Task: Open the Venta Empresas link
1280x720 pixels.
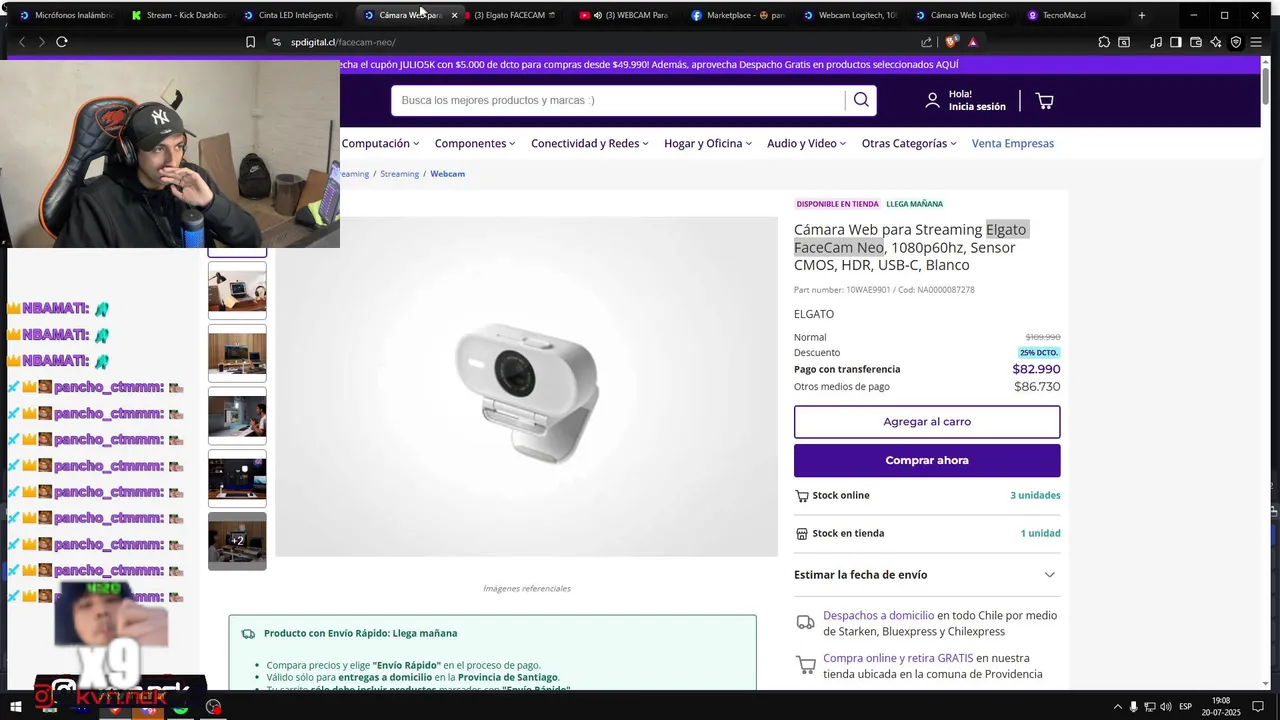Action: 1012,143
